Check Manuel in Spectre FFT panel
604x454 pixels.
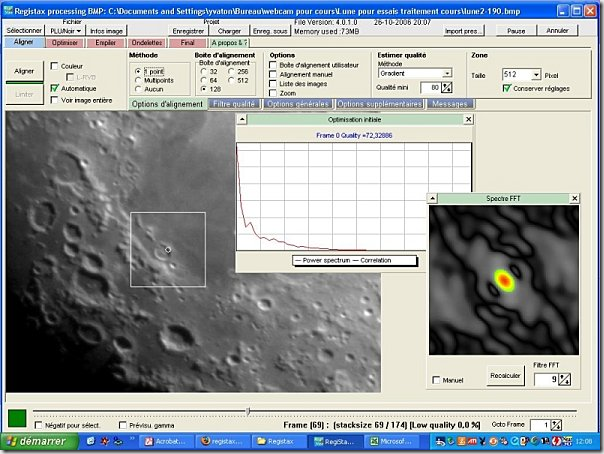tap(436, 380)
